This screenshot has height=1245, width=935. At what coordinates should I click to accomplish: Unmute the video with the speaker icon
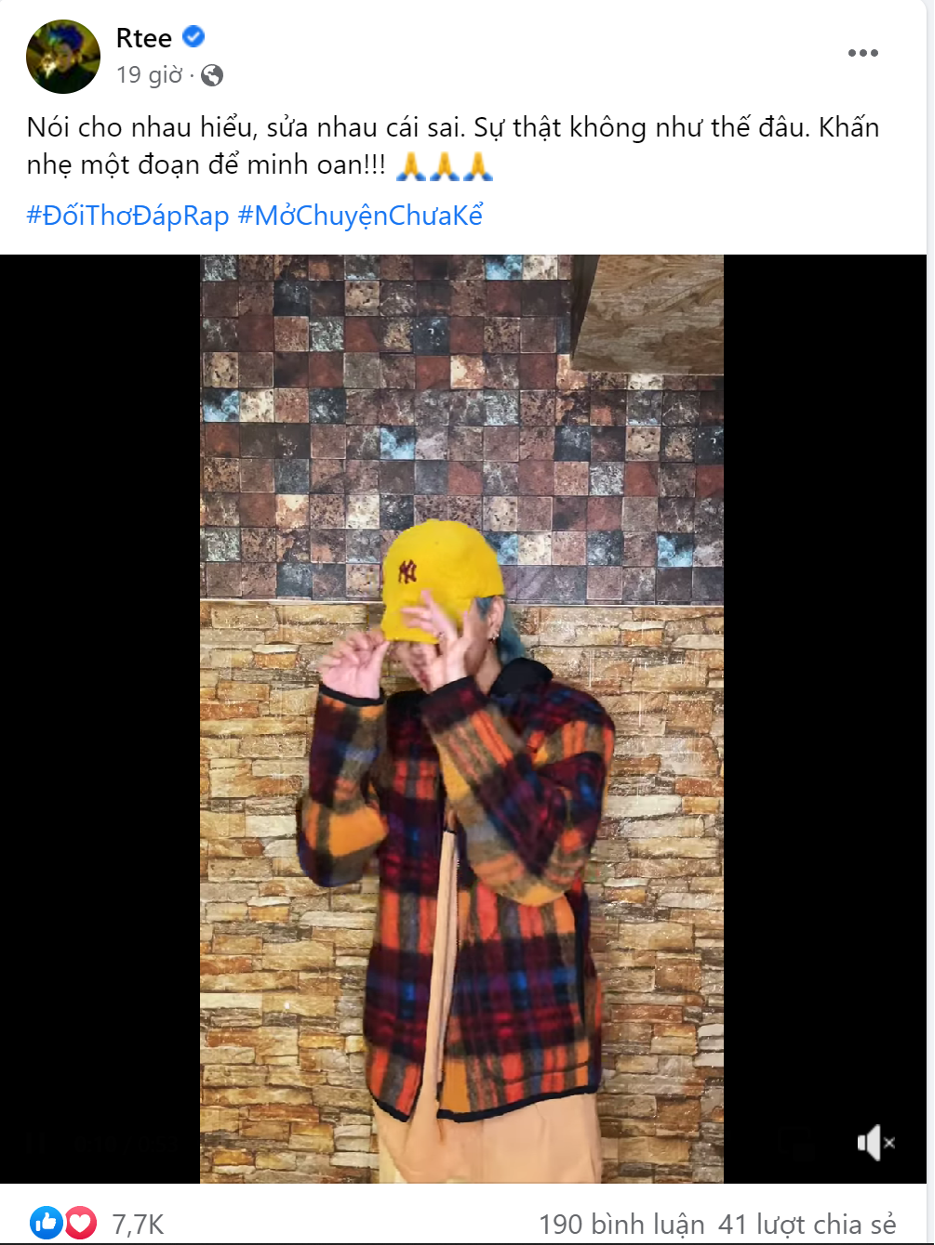tap(876, 1143)
